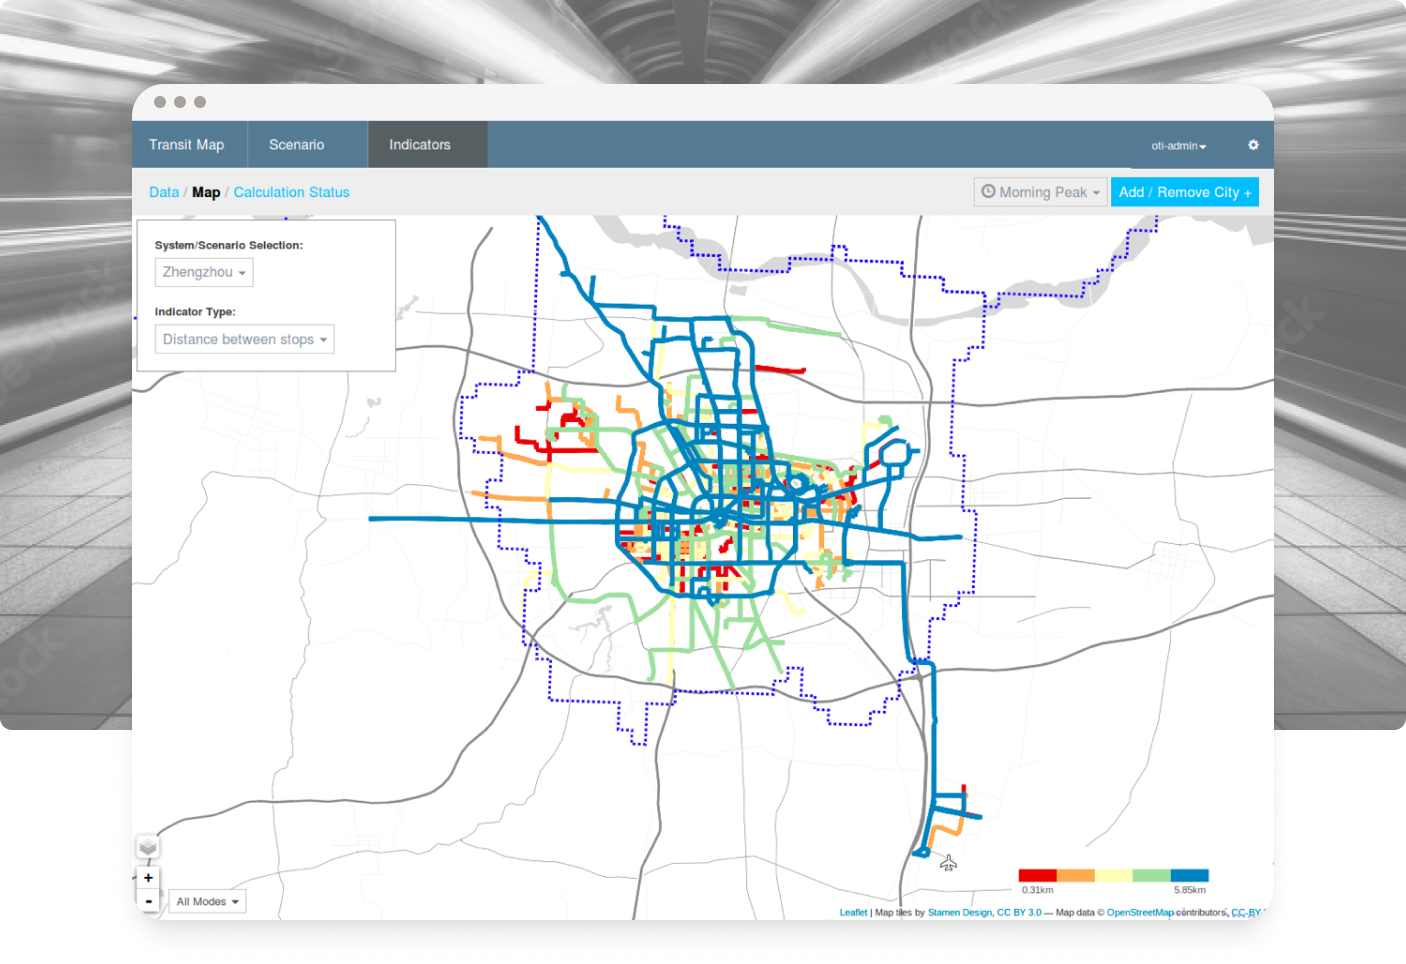Switch to the Transit Map tab
The width and height of the screenshot is (1406, 964).
pos(187,145)
